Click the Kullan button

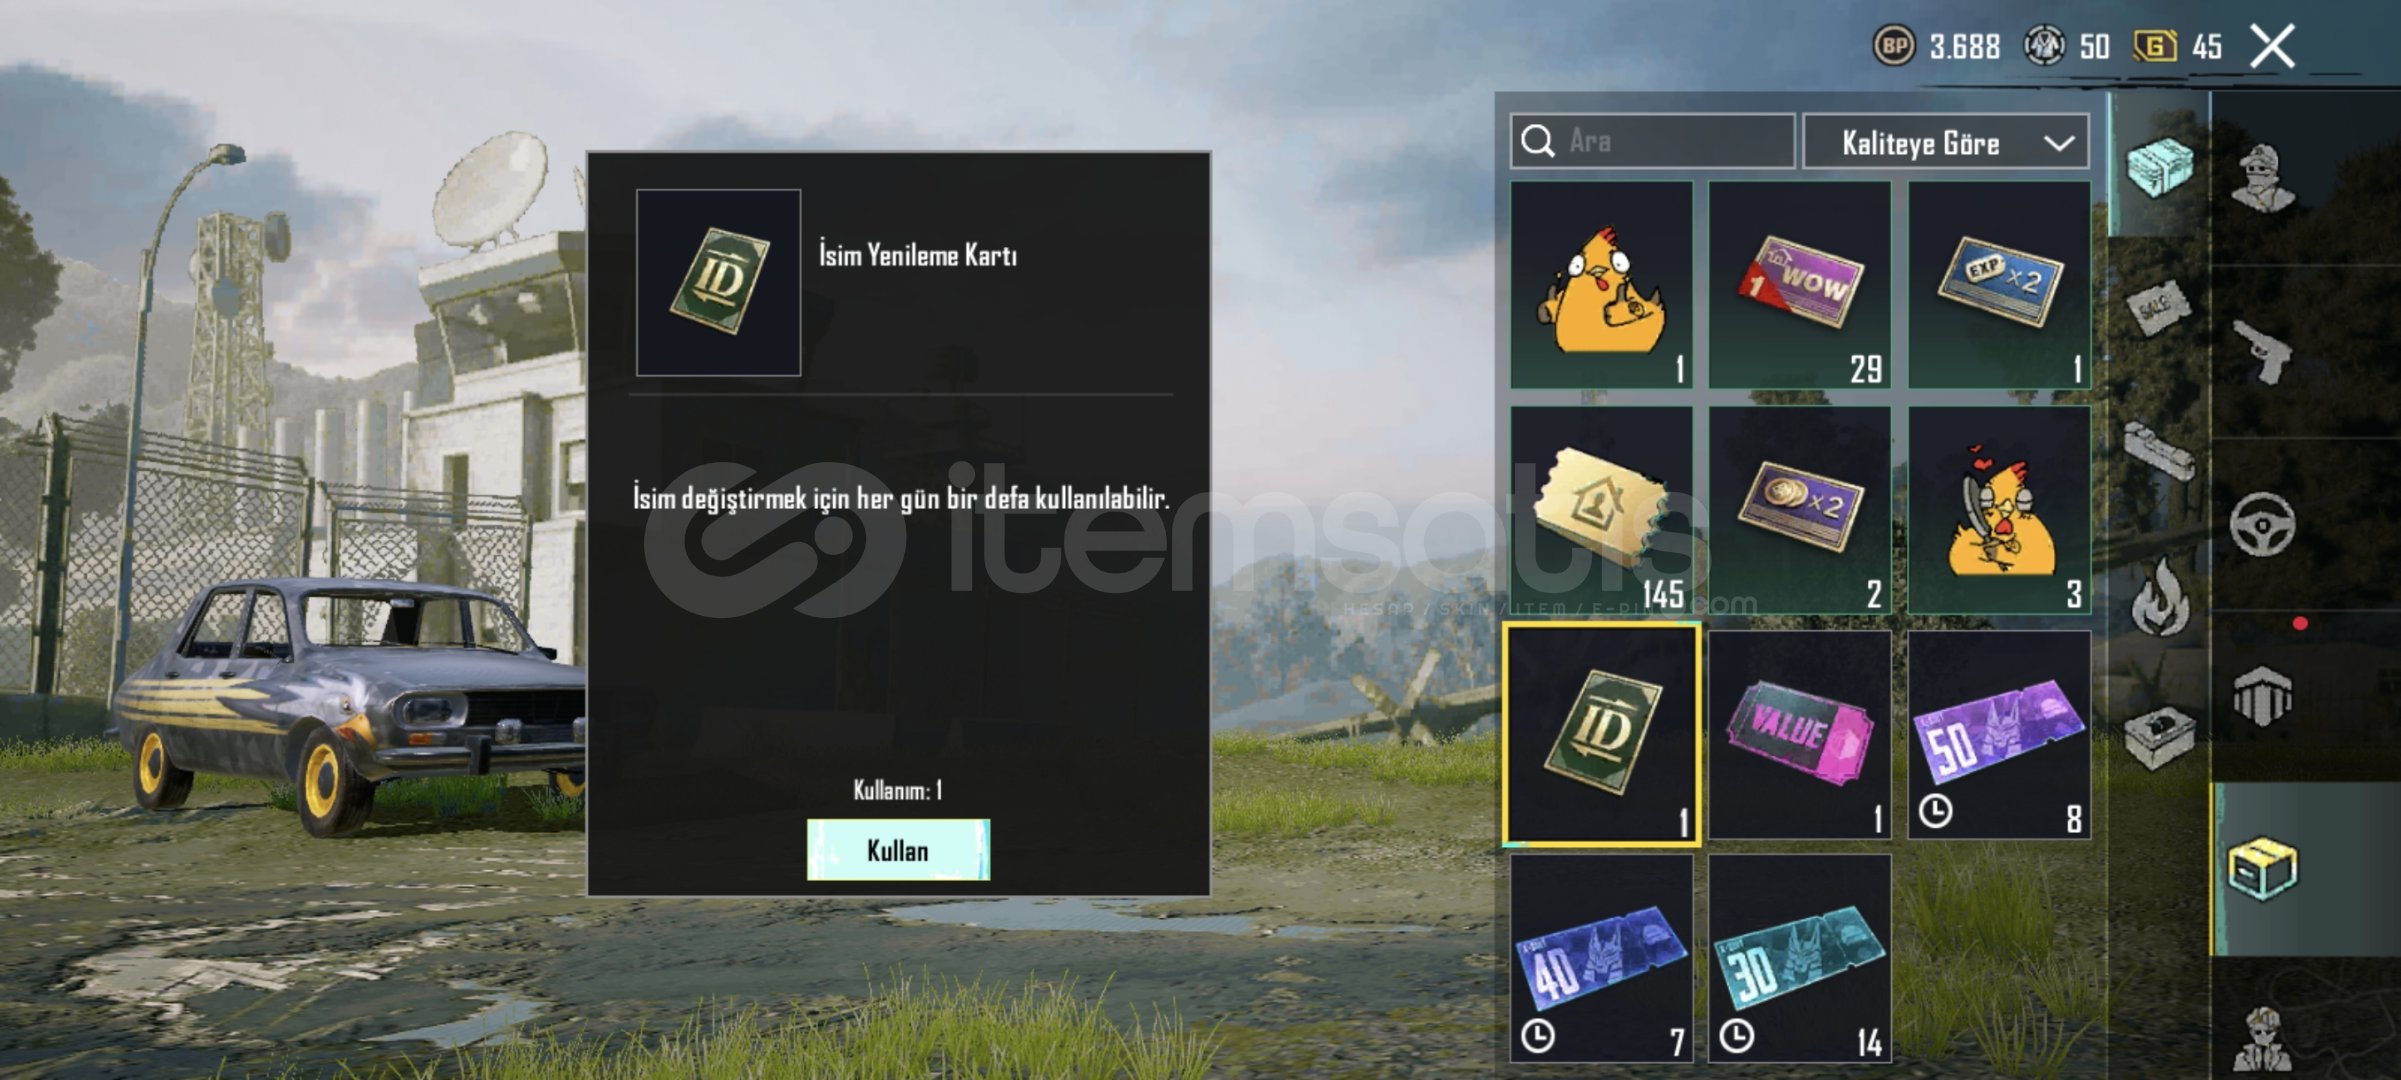click(898, 850)
